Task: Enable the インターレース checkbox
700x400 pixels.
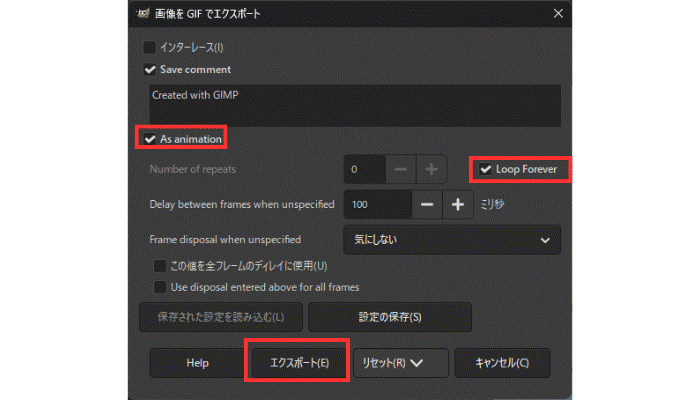Action: (x=150, y=47)
